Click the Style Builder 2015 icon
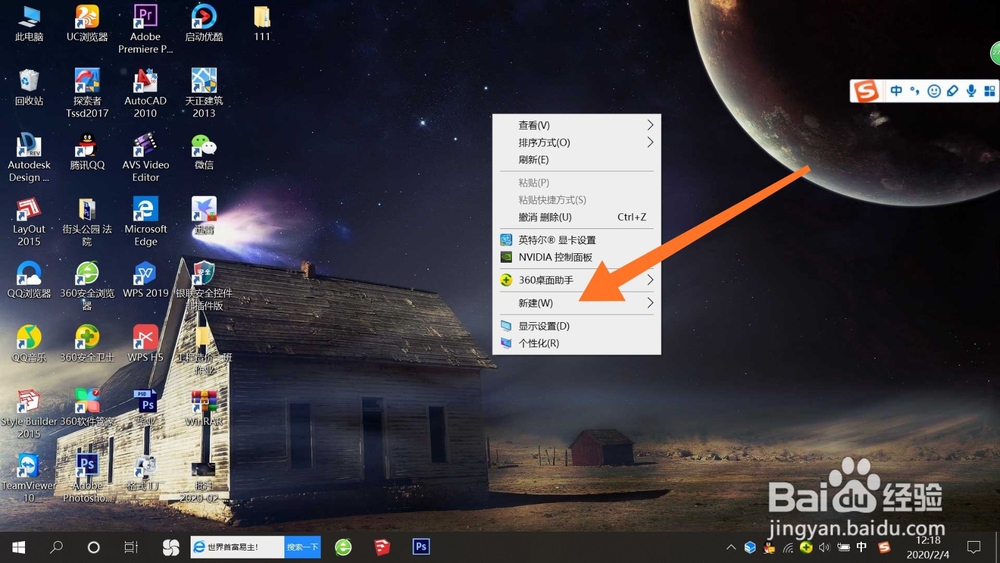Image resolution: width=1000 pixels, height=563 pixels. 29,414
